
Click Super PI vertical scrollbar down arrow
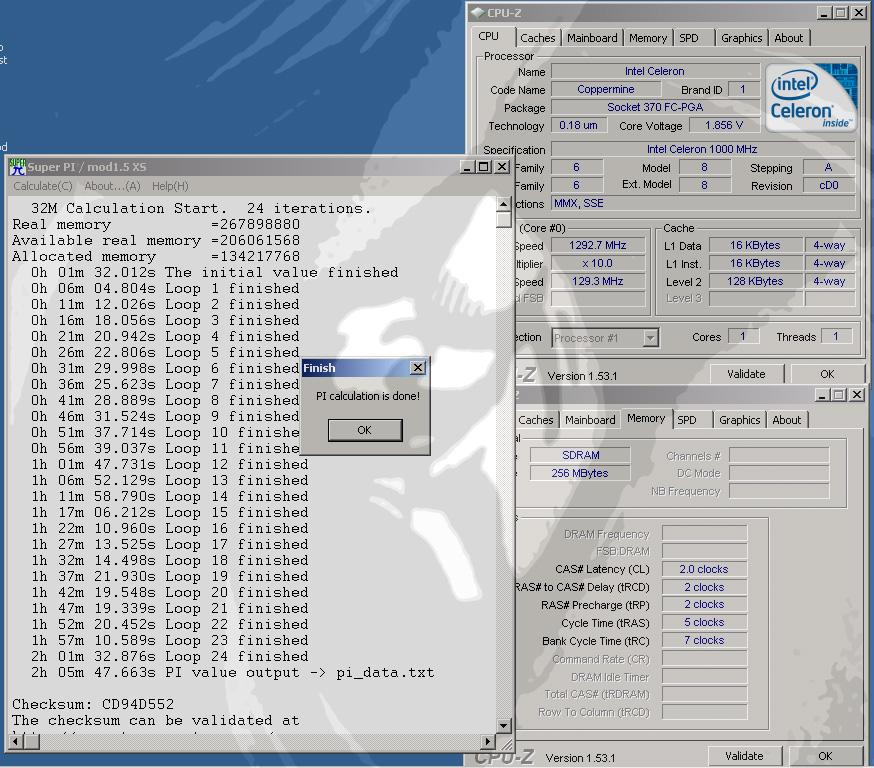tap(503, 725)
